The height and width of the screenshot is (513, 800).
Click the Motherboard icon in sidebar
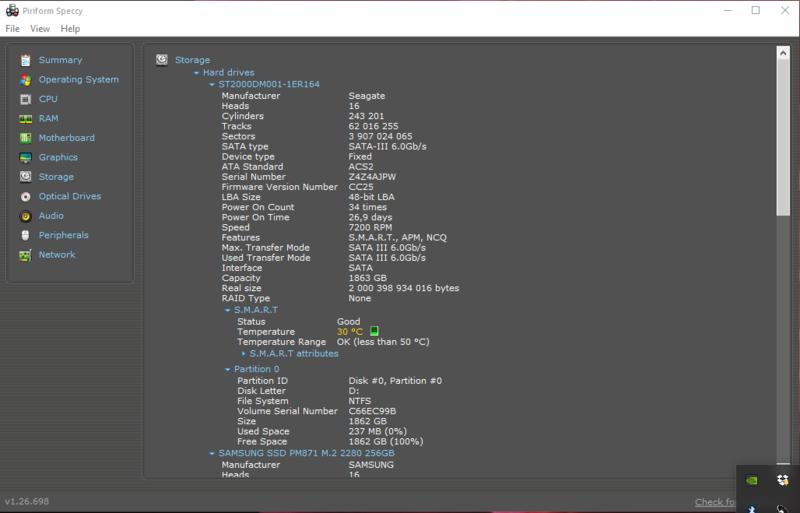(x=25, y=138)
